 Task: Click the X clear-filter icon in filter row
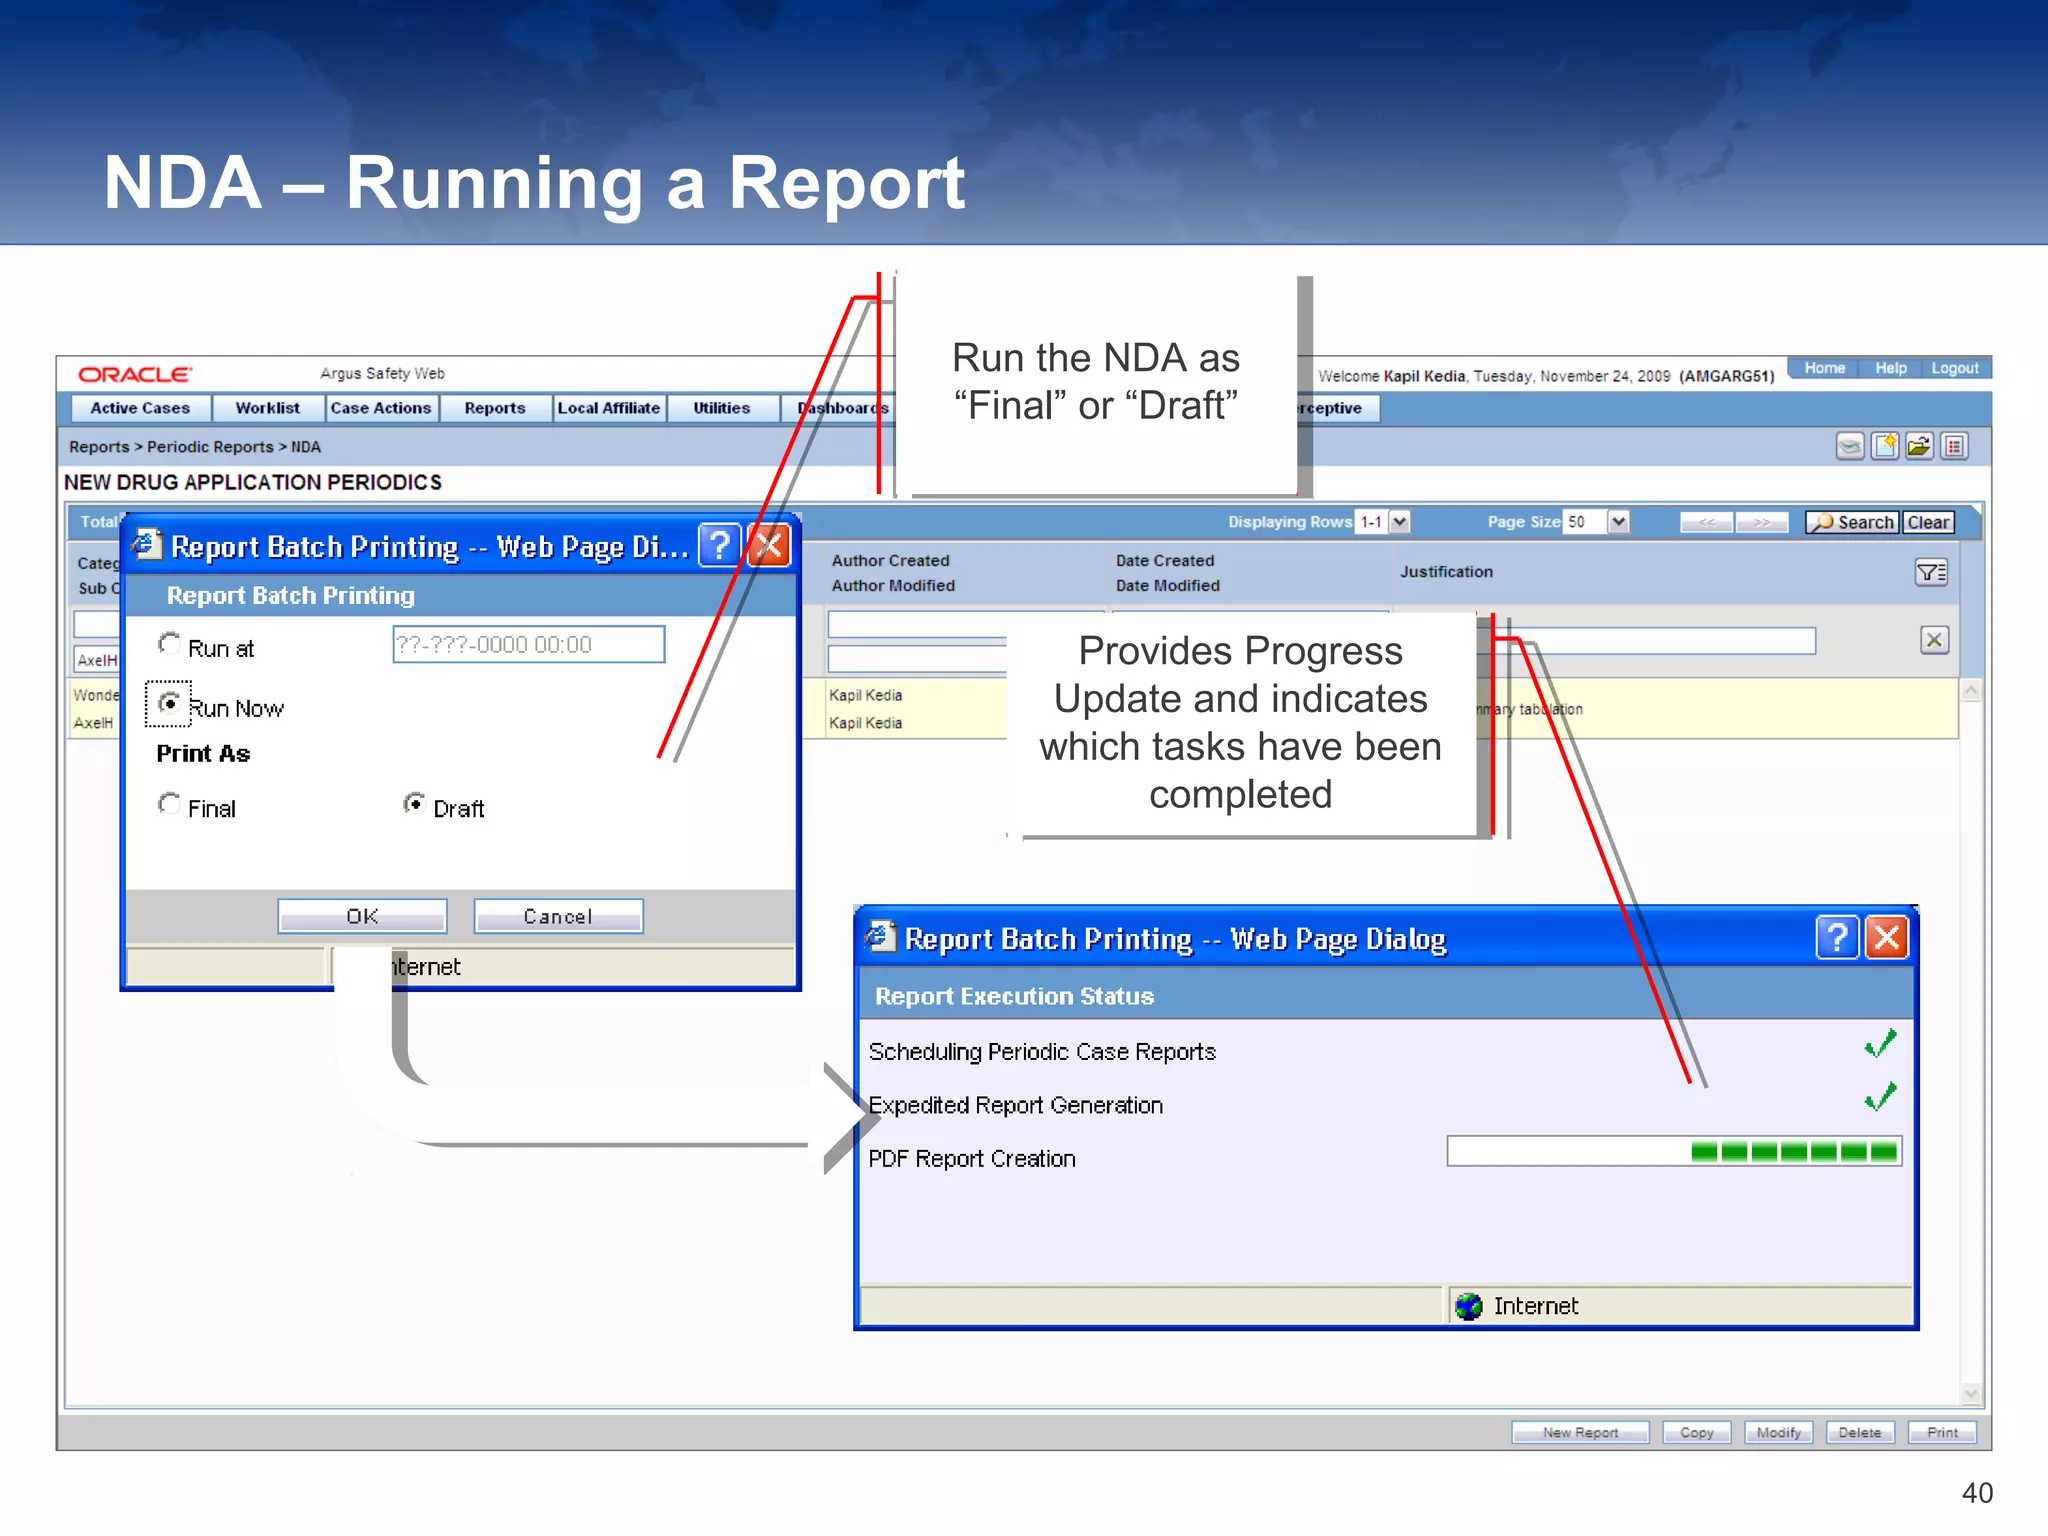click(x=1935, y=640)
